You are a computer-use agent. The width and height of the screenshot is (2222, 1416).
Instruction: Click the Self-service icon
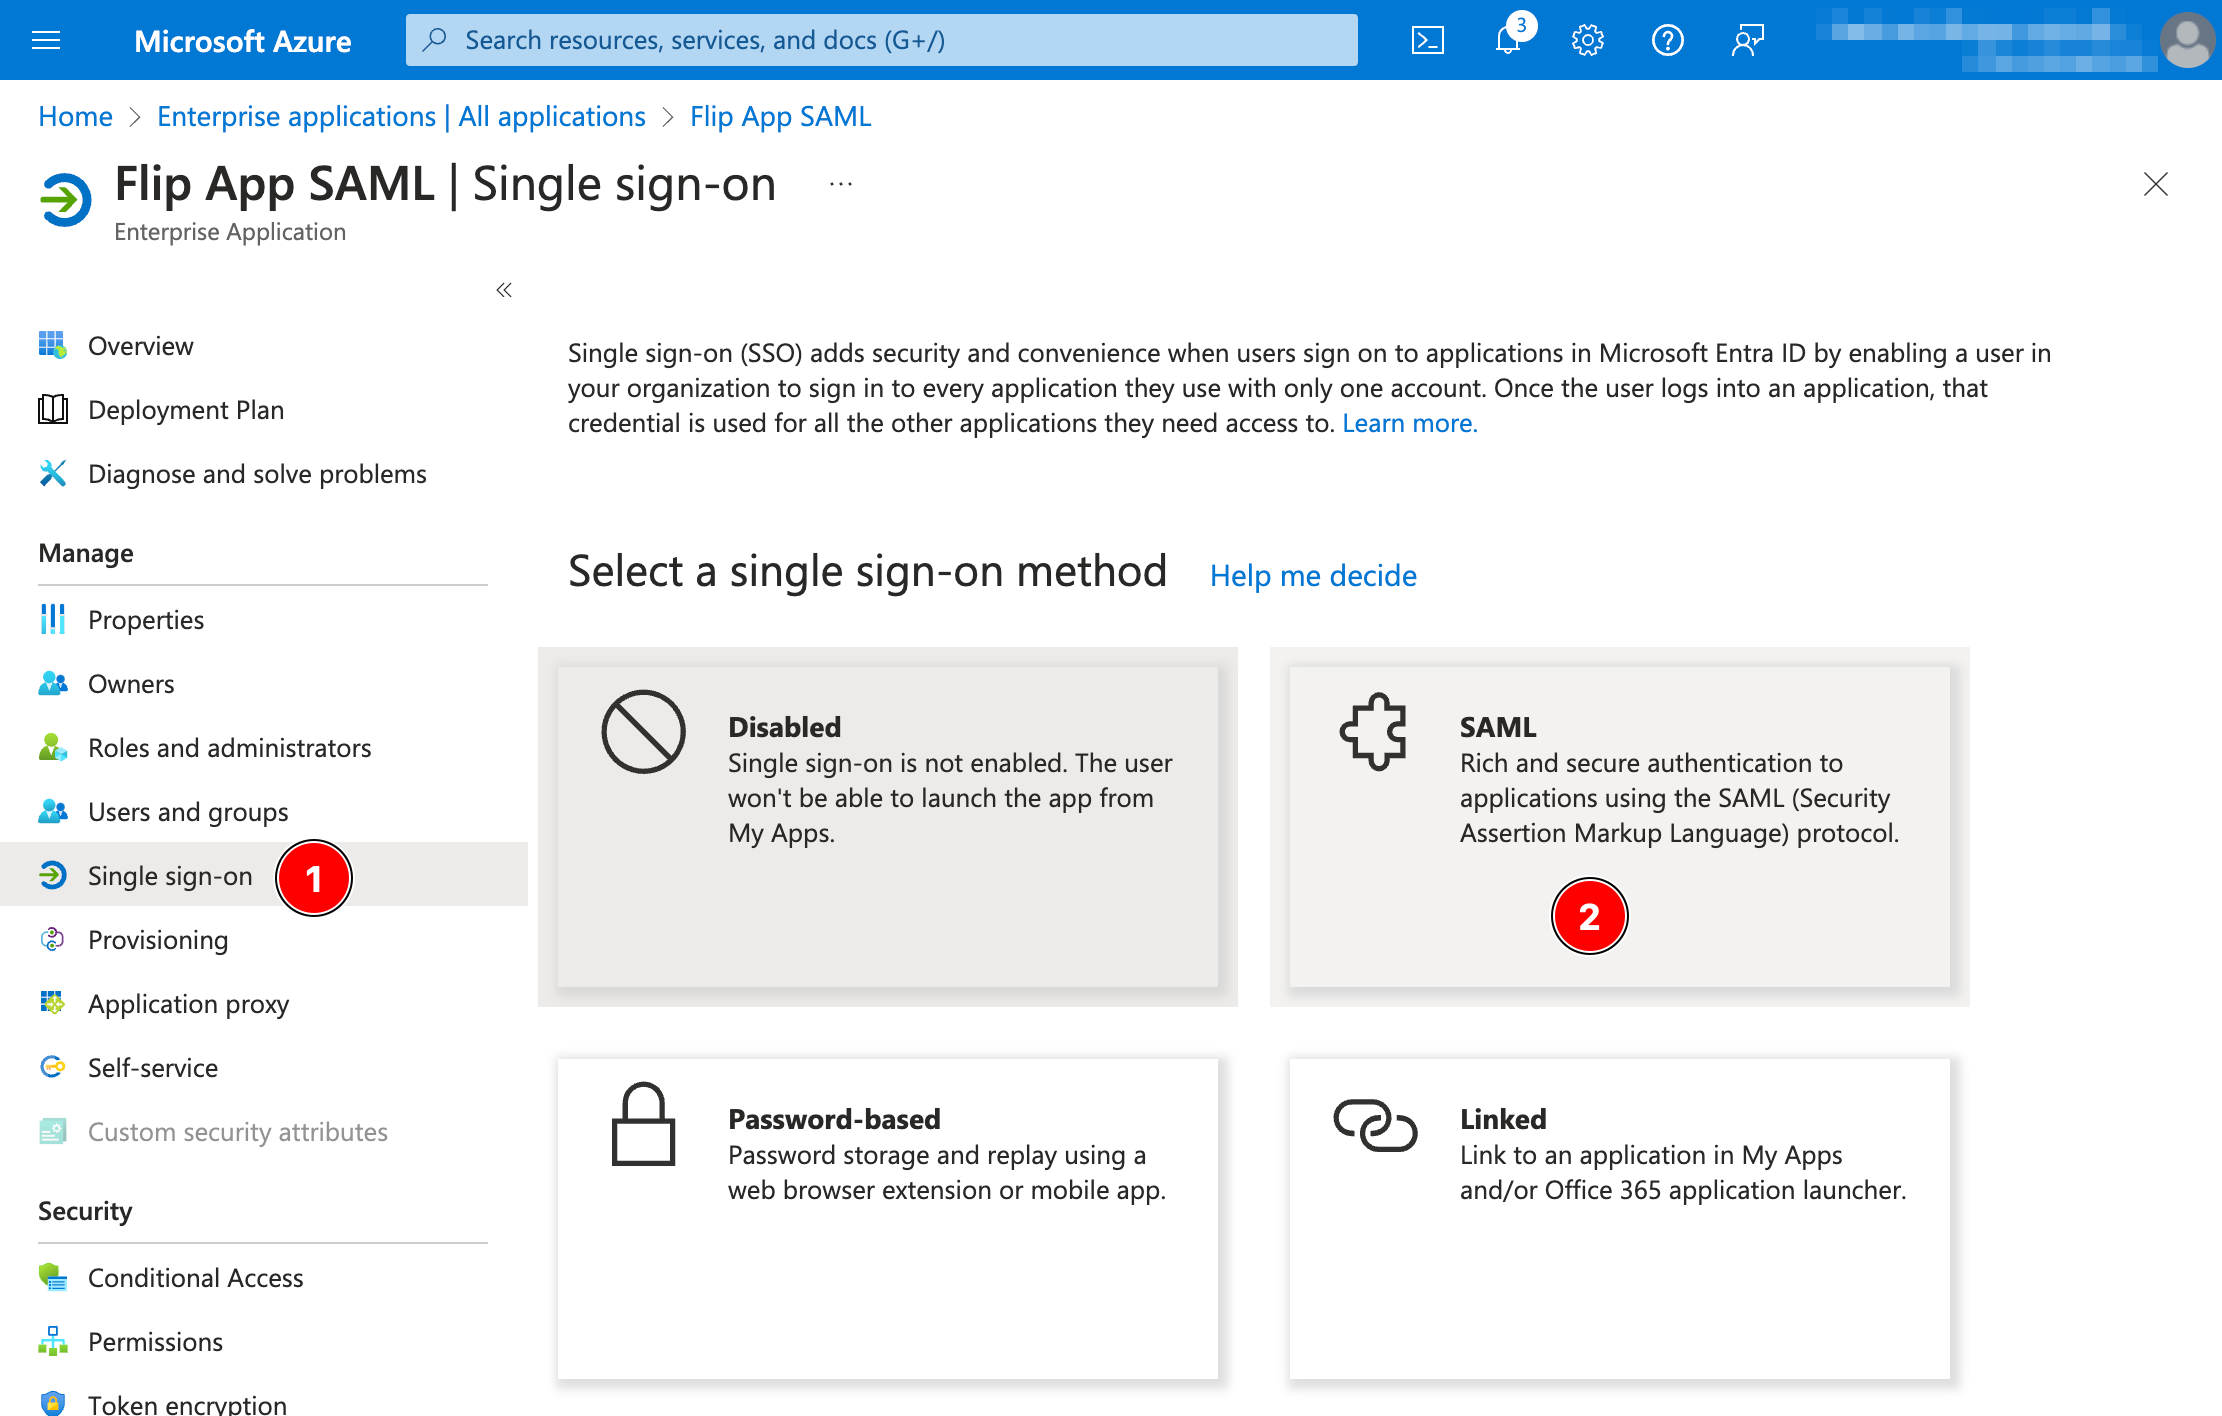pyautogui.click(x=53, y=1067)
